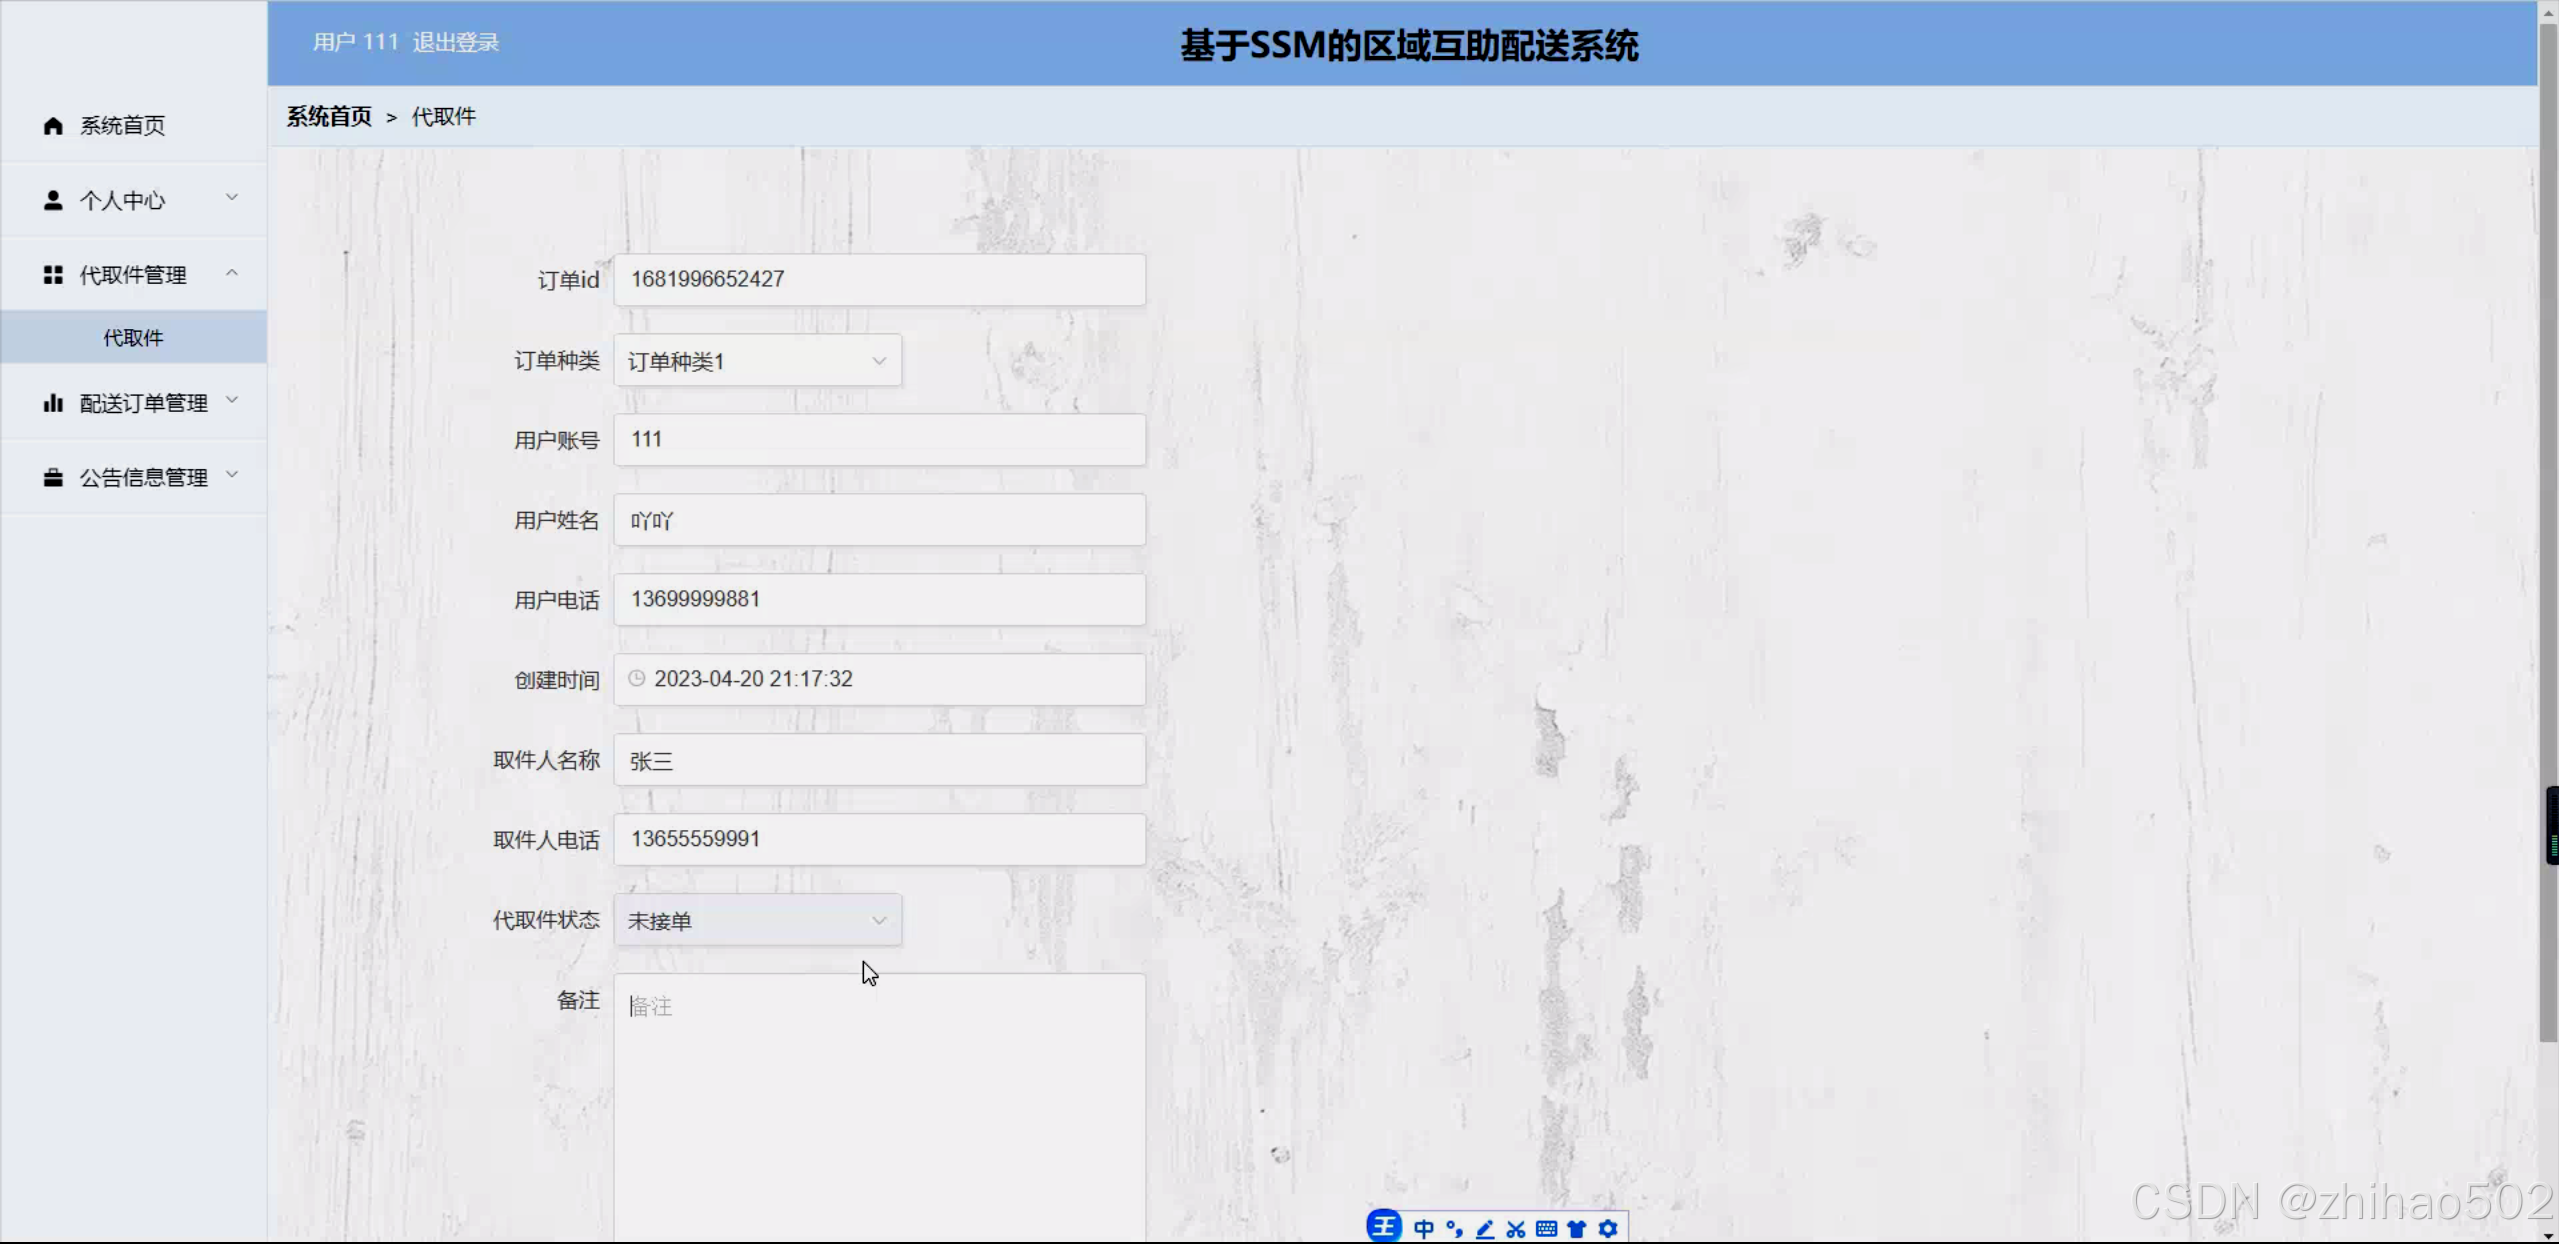Expand the 个人中心 menu chevron

click(232, 198)
